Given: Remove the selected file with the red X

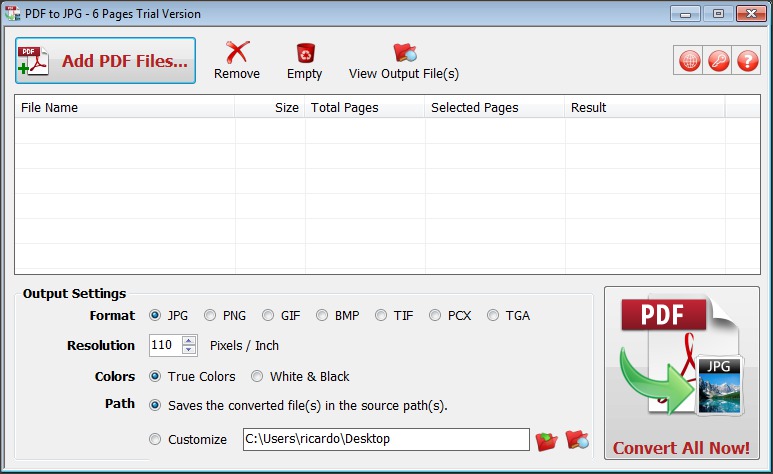Looking at the screenshot, I should 237,61.
